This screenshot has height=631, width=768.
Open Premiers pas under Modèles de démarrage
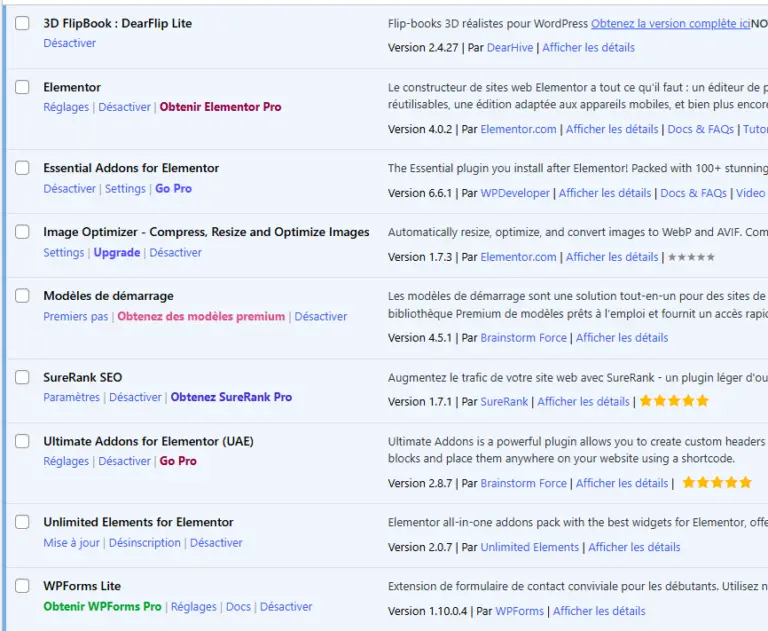tap(75, 316)
